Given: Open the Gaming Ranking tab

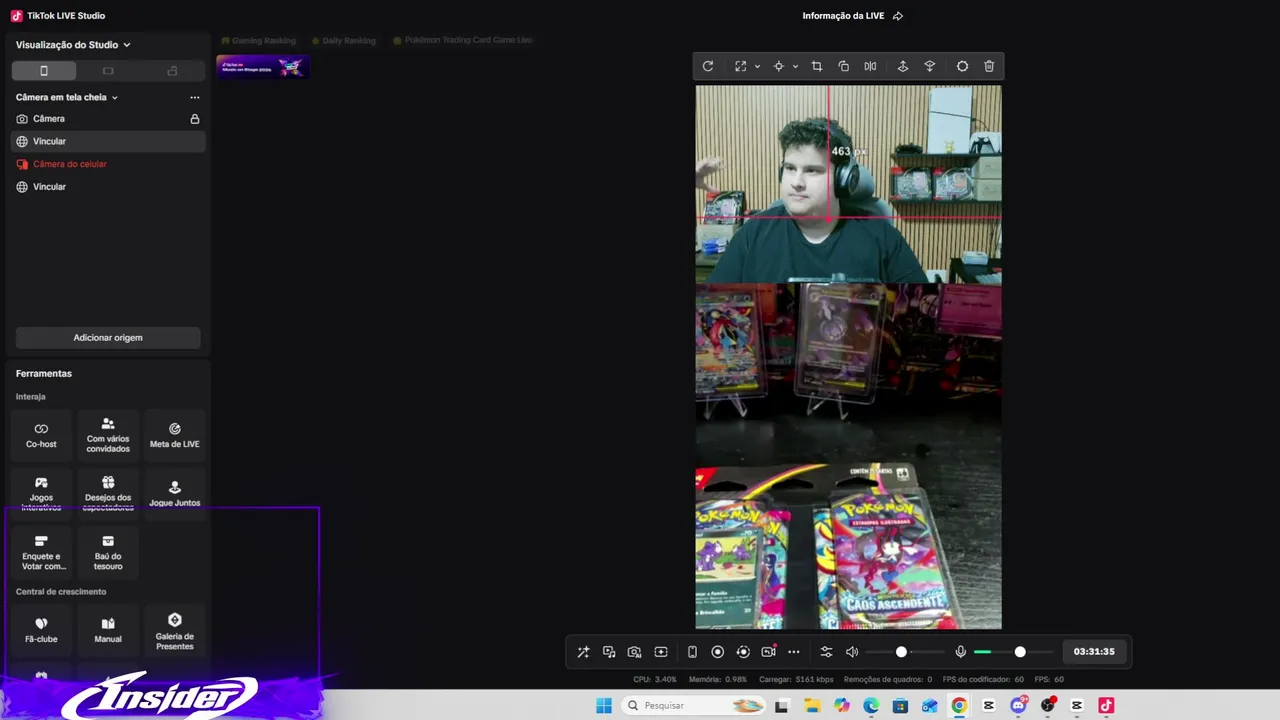Looking at the screenshot, I should 258,41.
